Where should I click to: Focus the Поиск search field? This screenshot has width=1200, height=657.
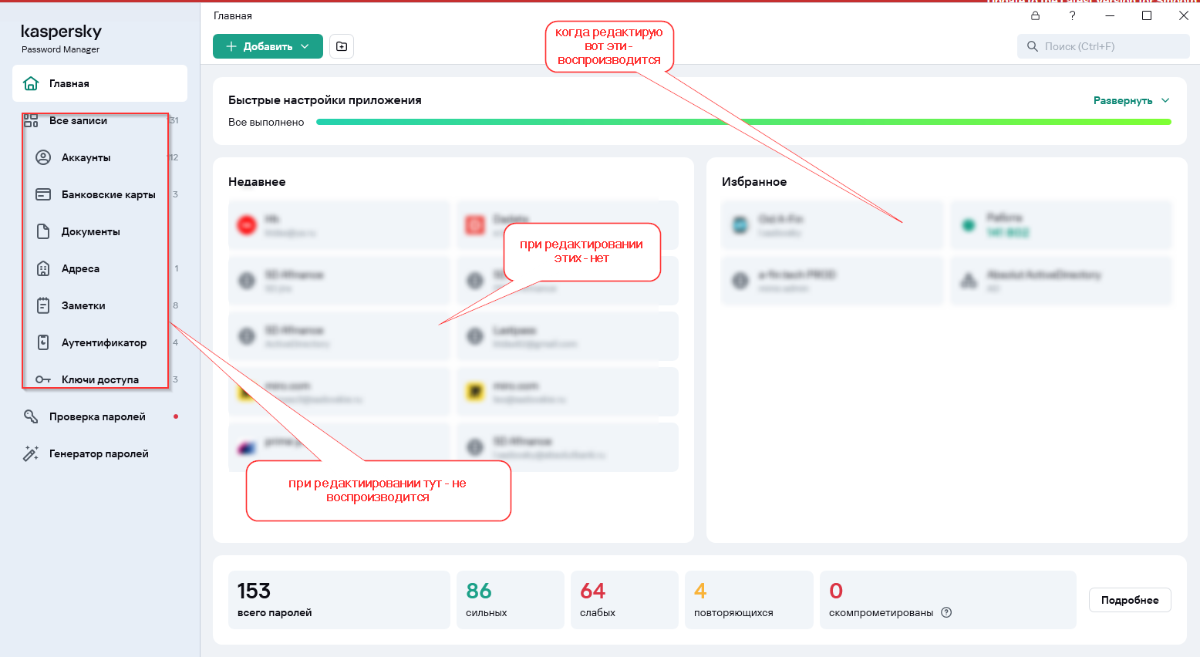[1100, 46]
